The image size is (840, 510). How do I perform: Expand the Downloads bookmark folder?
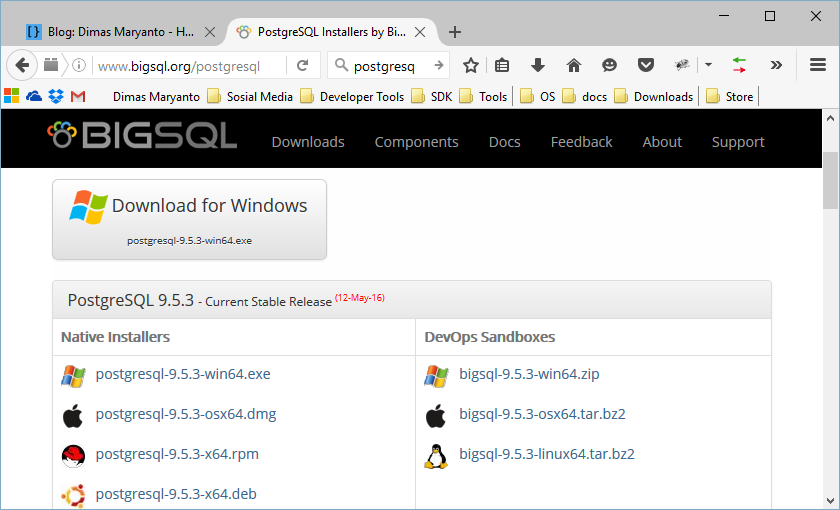tap(654, 96)
